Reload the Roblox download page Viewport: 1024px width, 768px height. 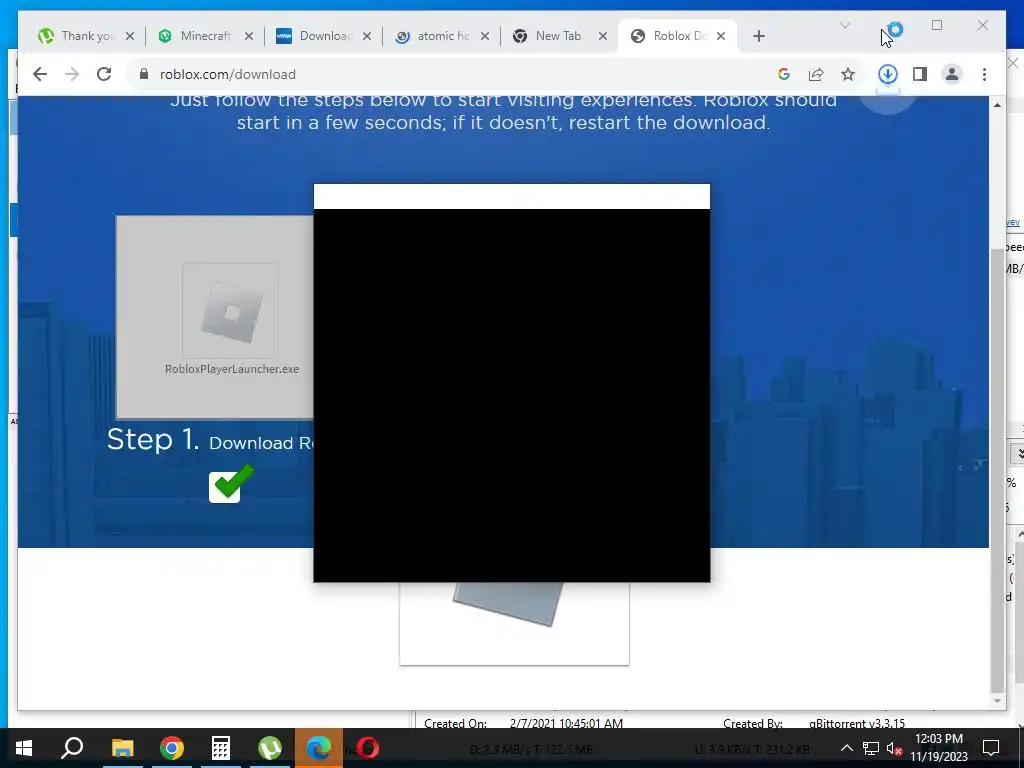[104, 74]
